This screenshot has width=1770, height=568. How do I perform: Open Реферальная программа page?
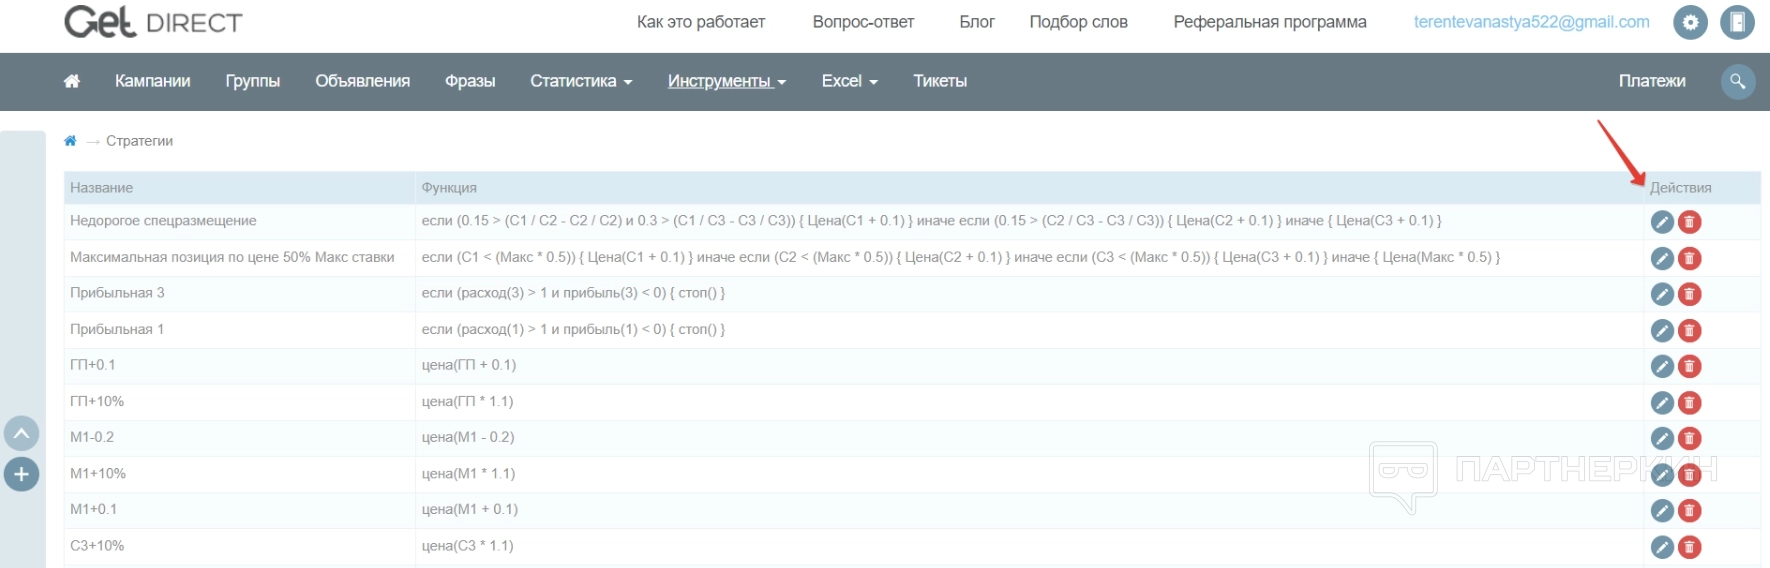point(1270,22)
